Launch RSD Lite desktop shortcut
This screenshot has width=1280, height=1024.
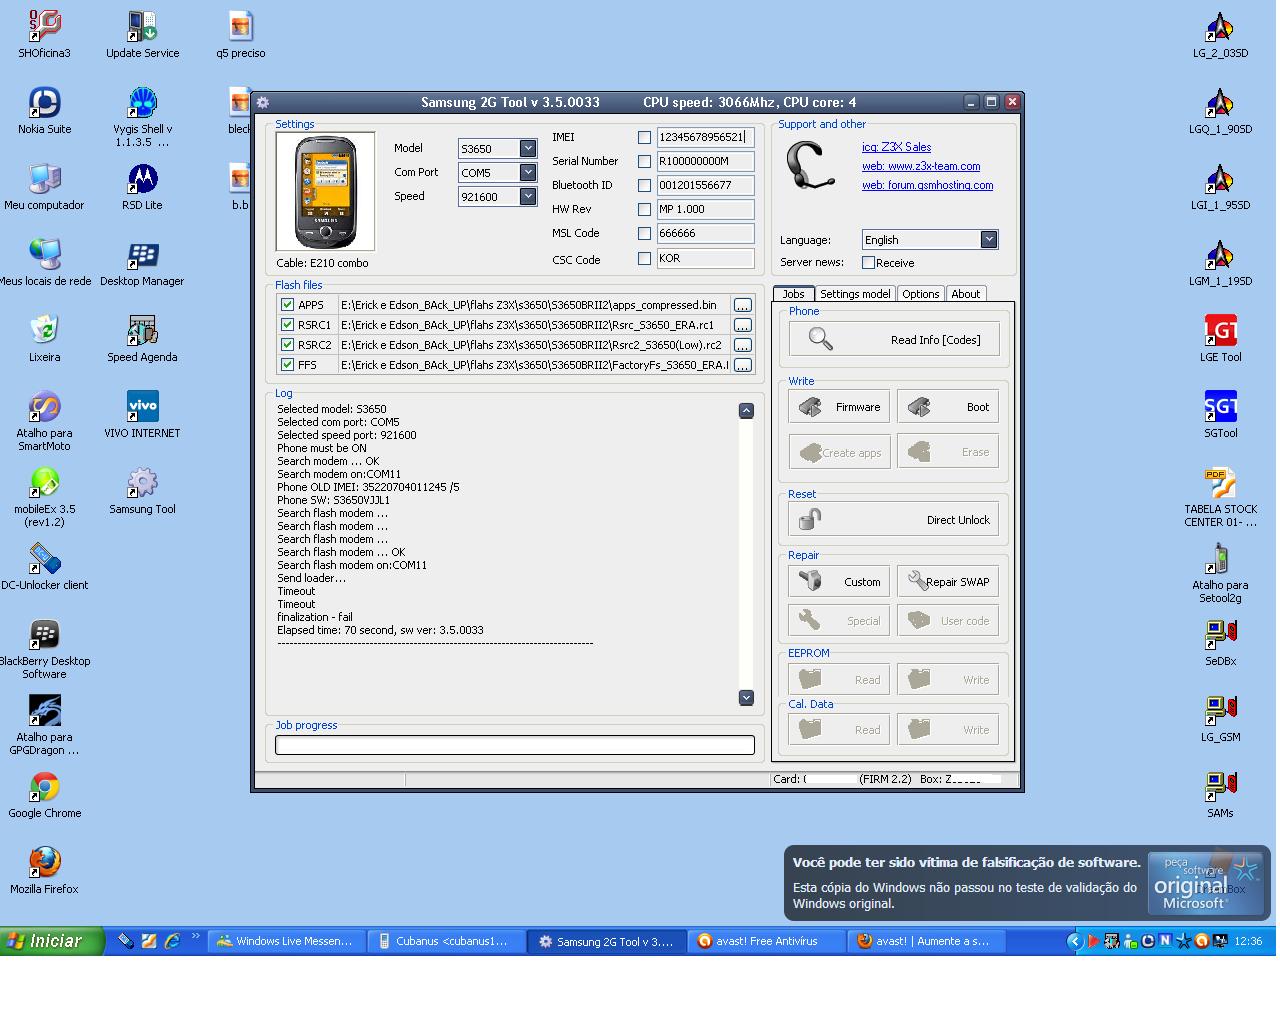pyautogui.click(x=142, y=186)
